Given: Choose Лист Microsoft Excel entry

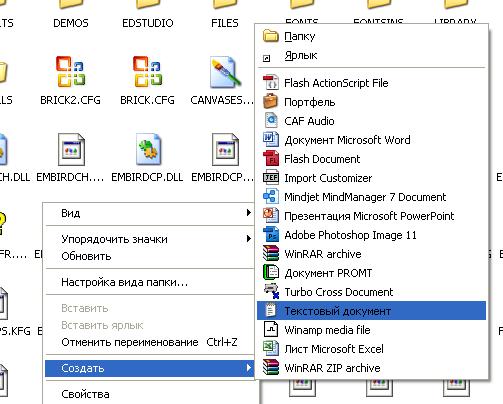Looking at the screenshot, I should 371,349.
